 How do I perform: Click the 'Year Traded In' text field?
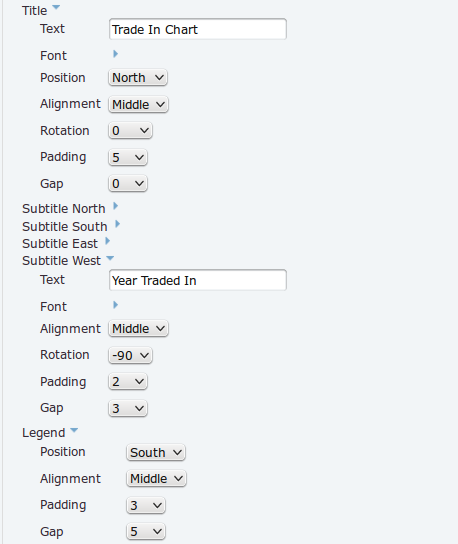pyautogui.click(x=198, y=280)
